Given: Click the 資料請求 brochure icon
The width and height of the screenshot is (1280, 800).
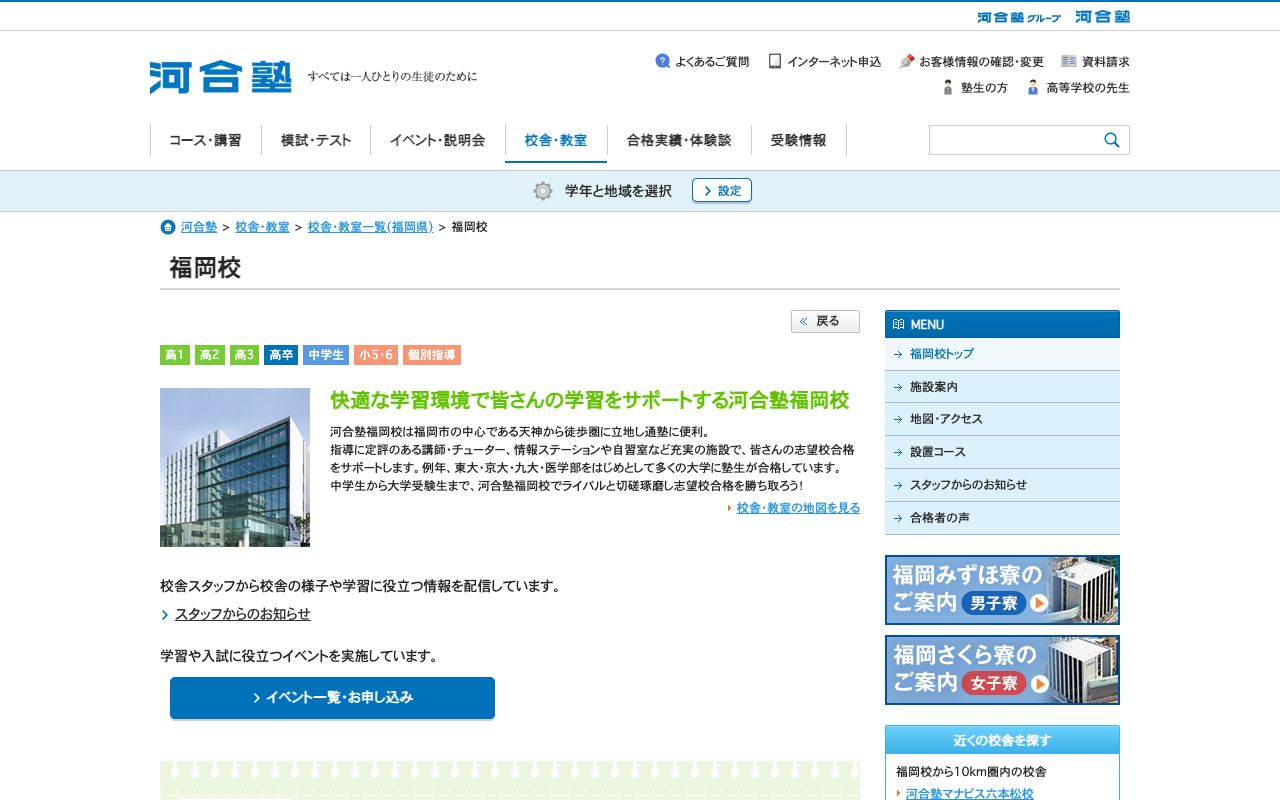Looking at the screenshot, I should pos(1069,61).
